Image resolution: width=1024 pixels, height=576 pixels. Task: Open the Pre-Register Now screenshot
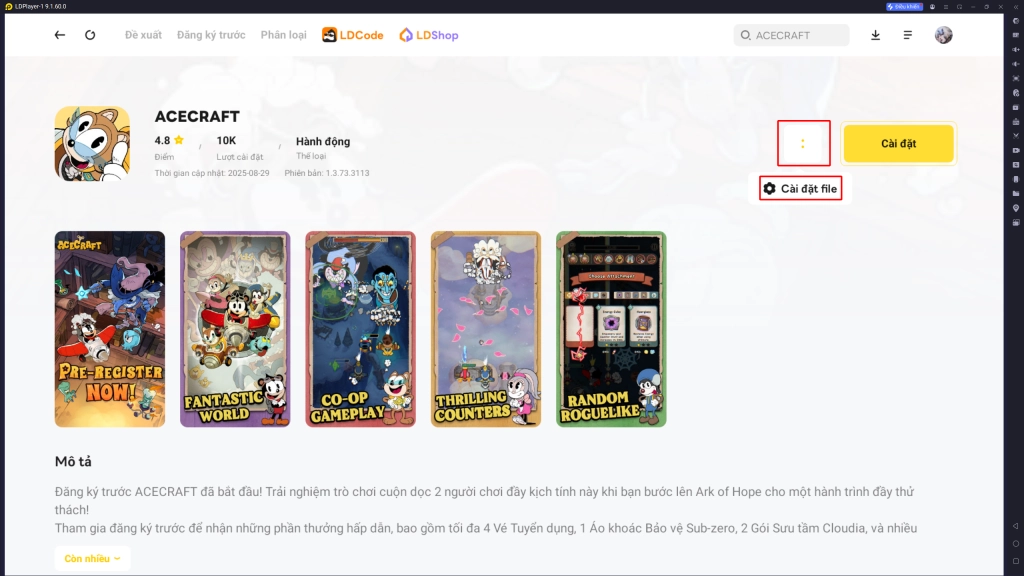(x=110, y=329)
